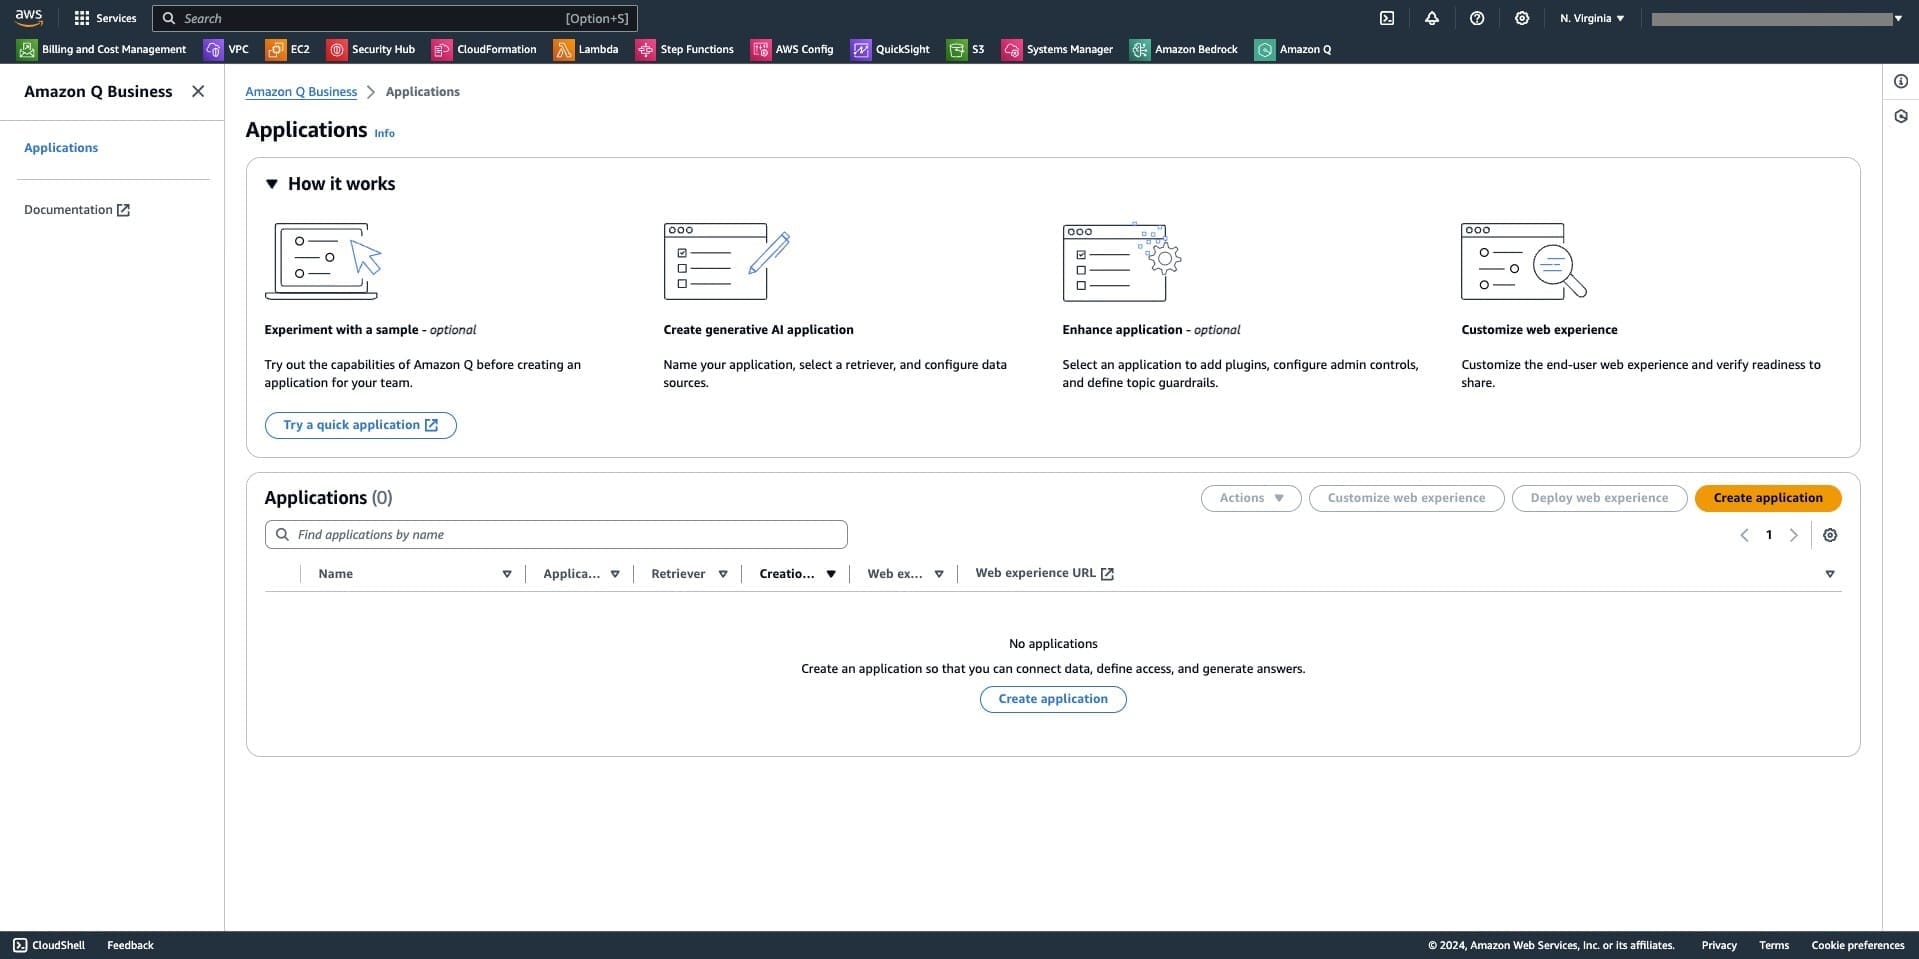
Task: Select Applications in the sidebar
Action: [61, 148]
